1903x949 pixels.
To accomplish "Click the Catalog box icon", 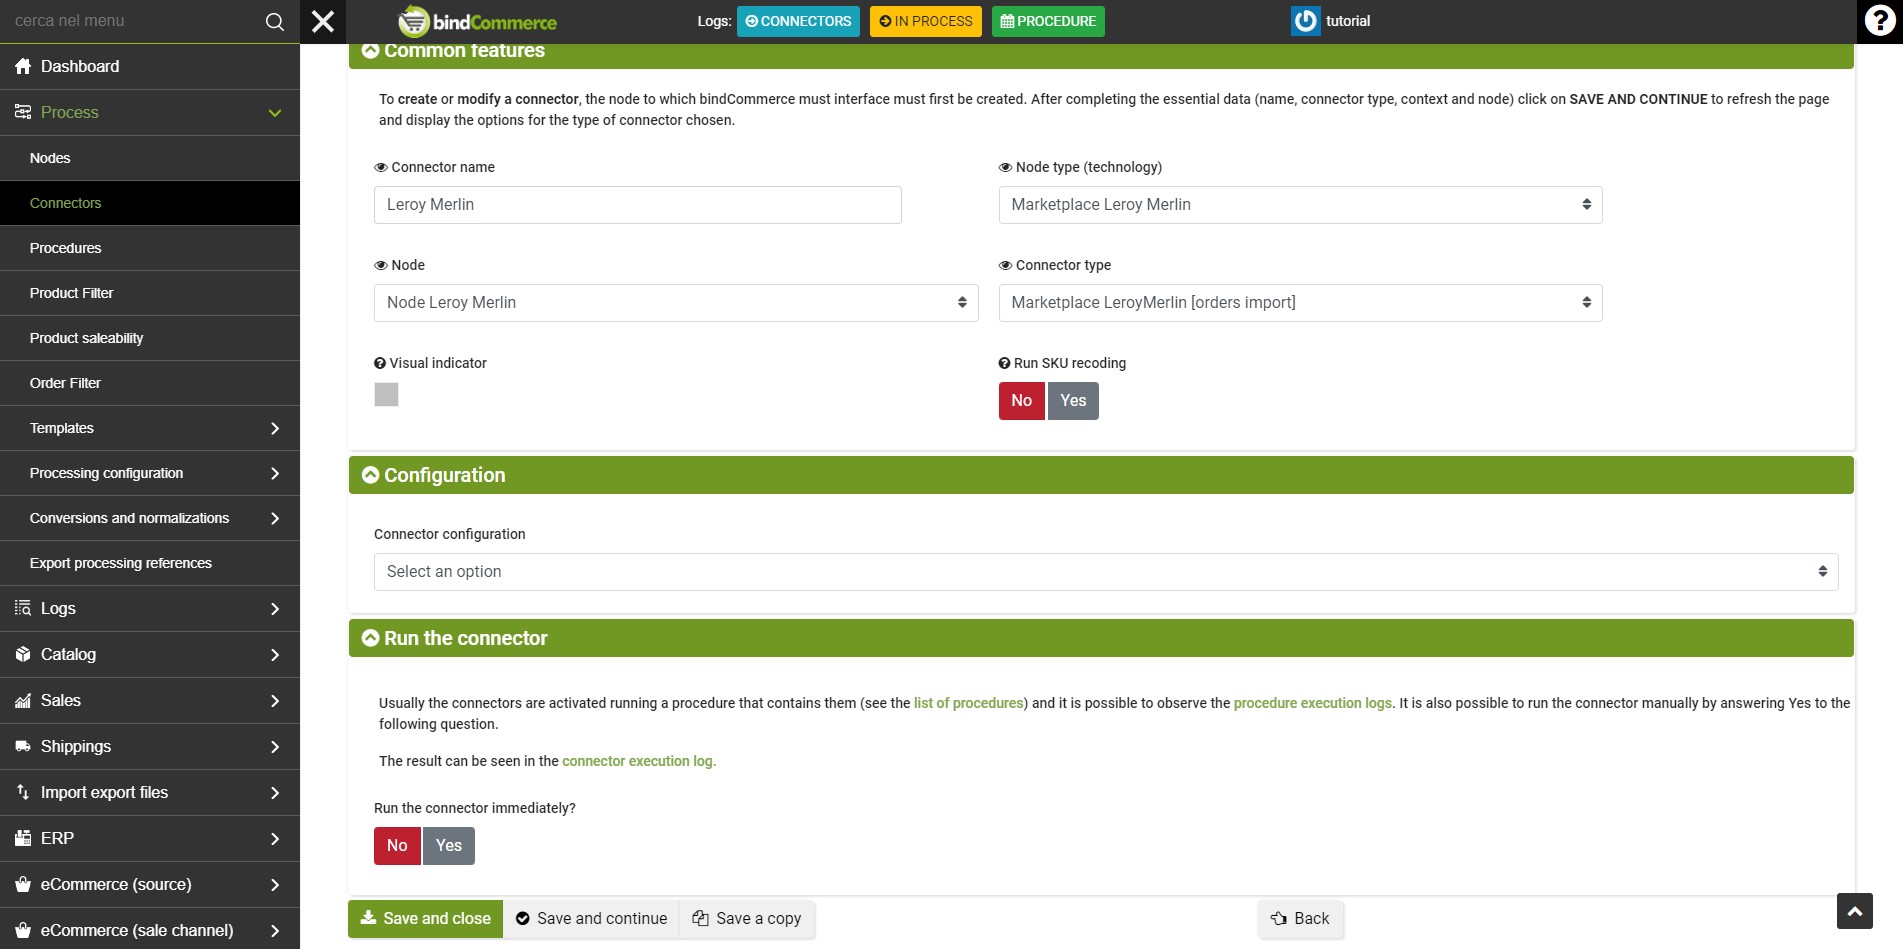I will pyautogui.click(x=23, y=654).
